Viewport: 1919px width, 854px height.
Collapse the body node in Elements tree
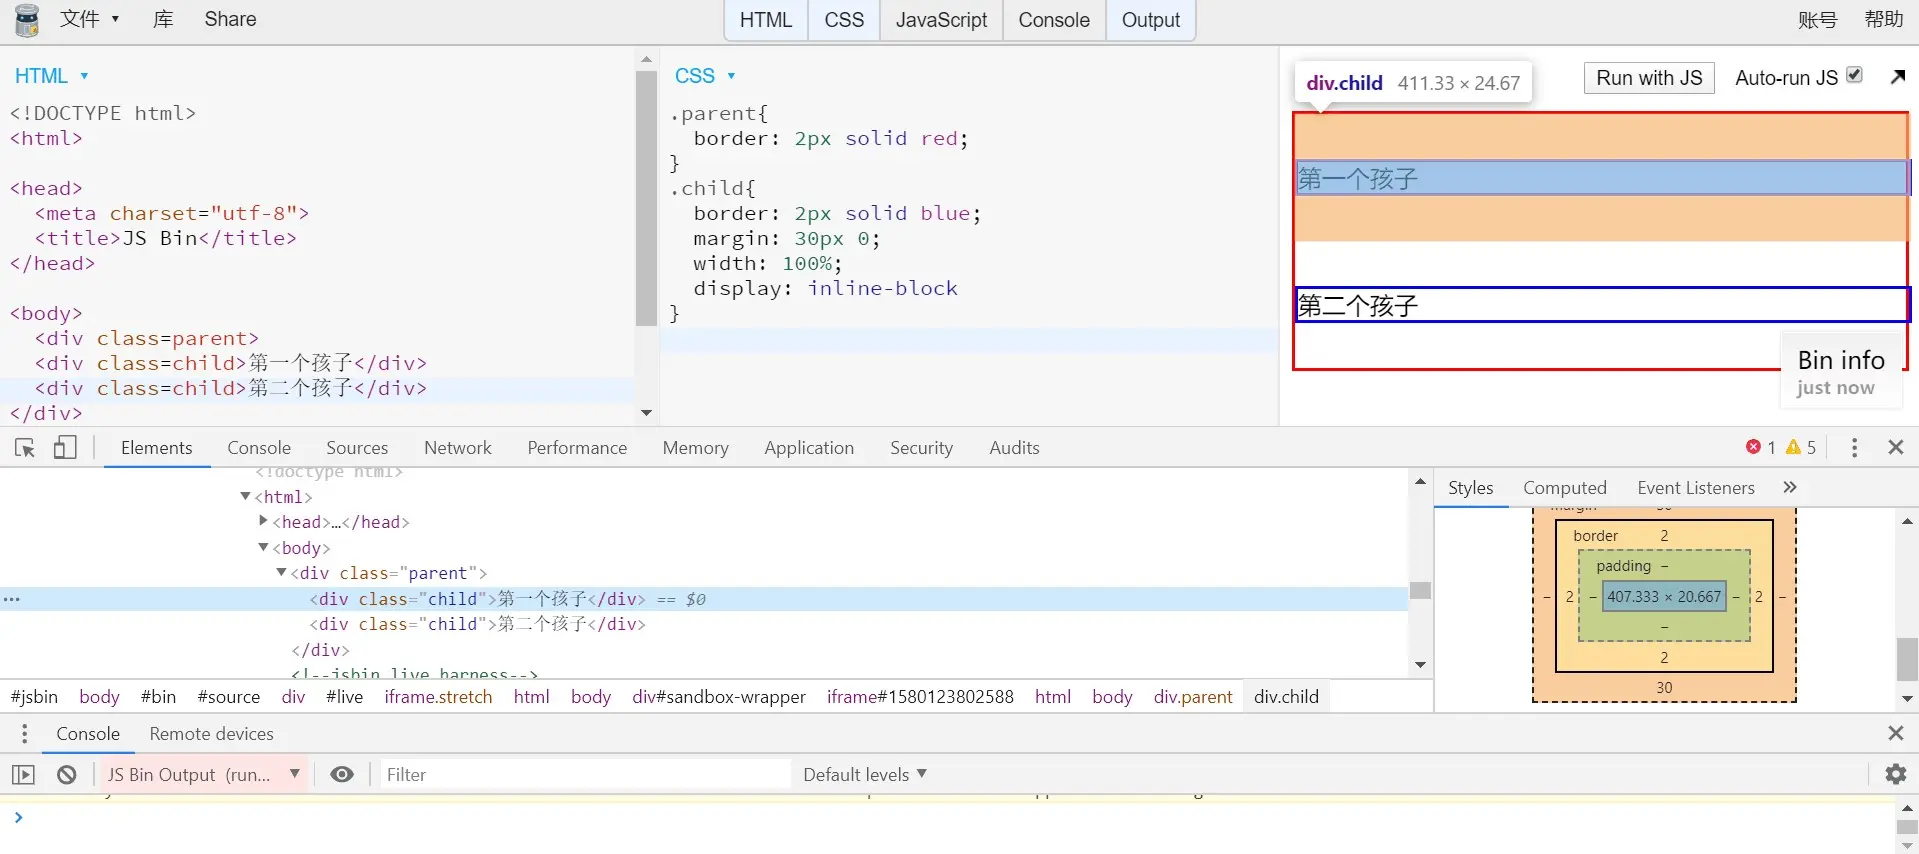(x=264, y=547)
